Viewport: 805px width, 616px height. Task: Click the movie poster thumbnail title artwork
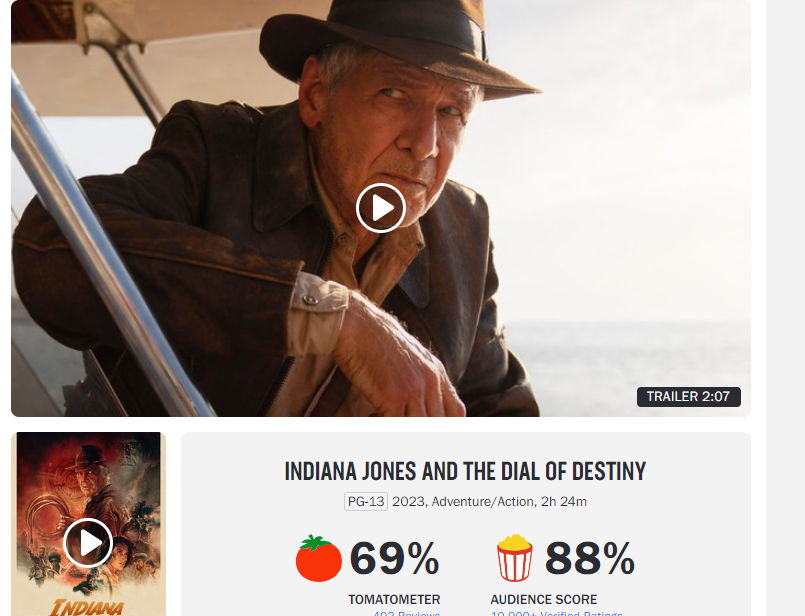coord(87,608)
